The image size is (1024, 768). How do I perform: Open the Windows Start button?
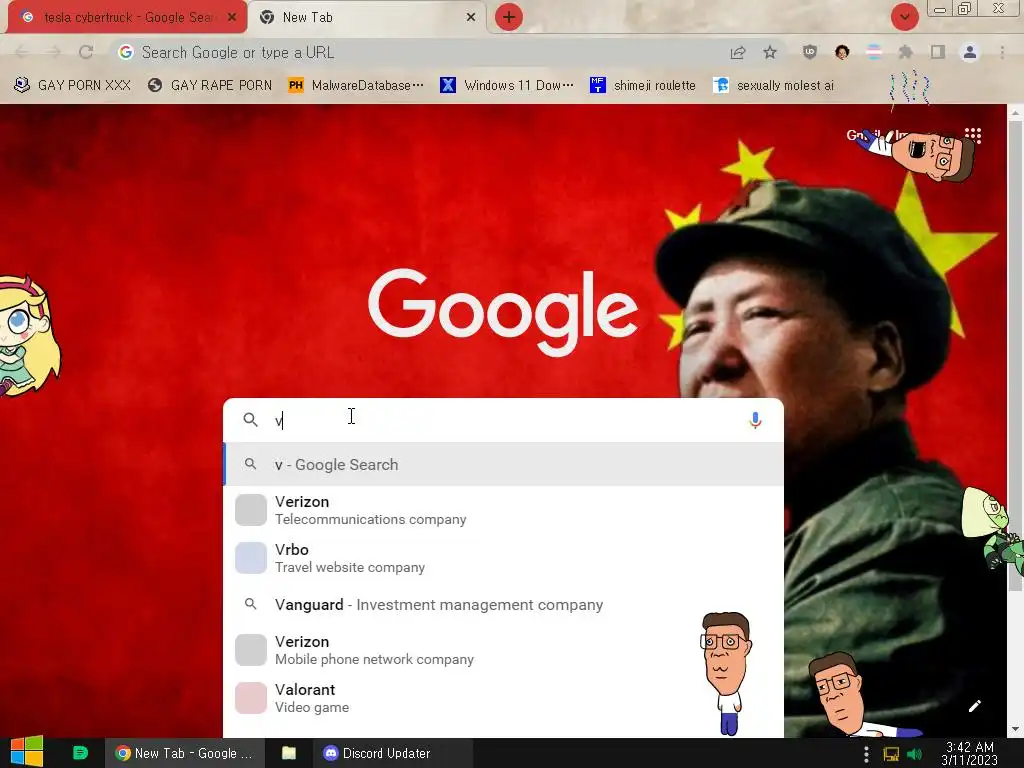pos(27,752)
